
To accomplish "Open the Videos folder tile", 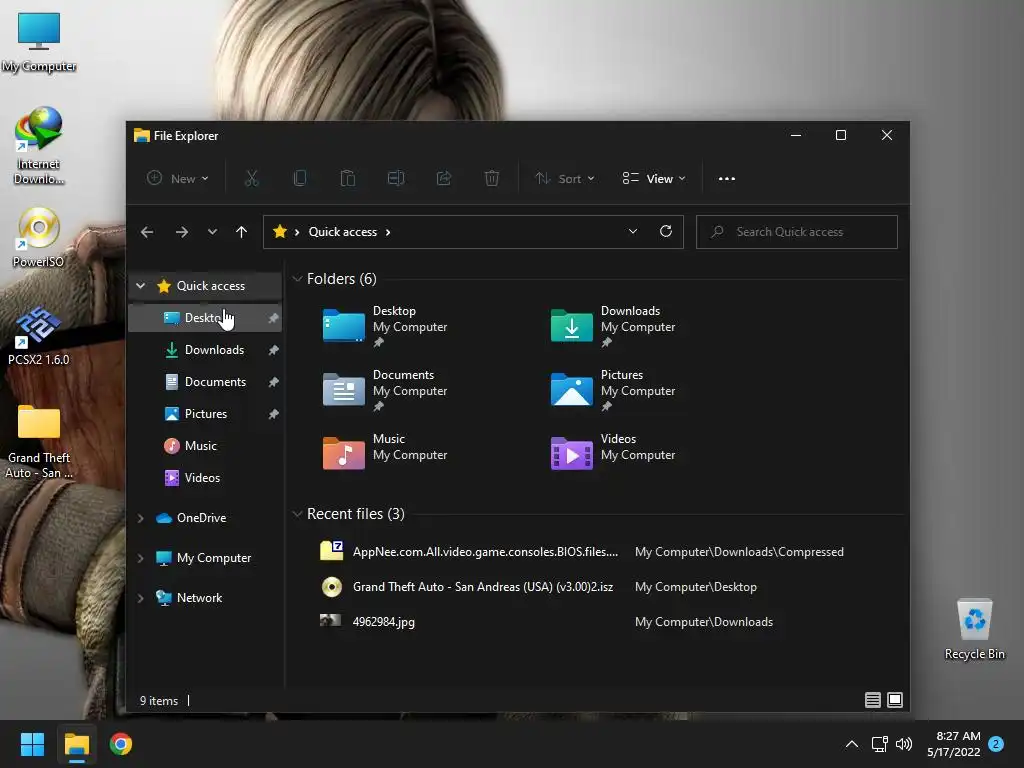I will 613,453.
